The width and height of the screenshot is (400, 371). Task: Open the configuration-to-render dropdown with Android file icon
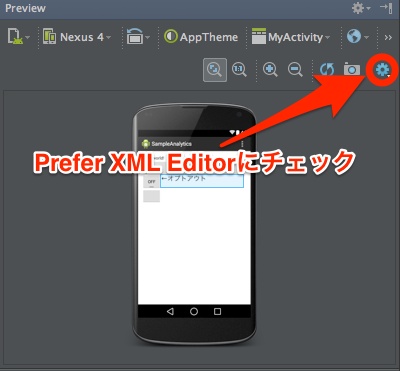[18, 37]
